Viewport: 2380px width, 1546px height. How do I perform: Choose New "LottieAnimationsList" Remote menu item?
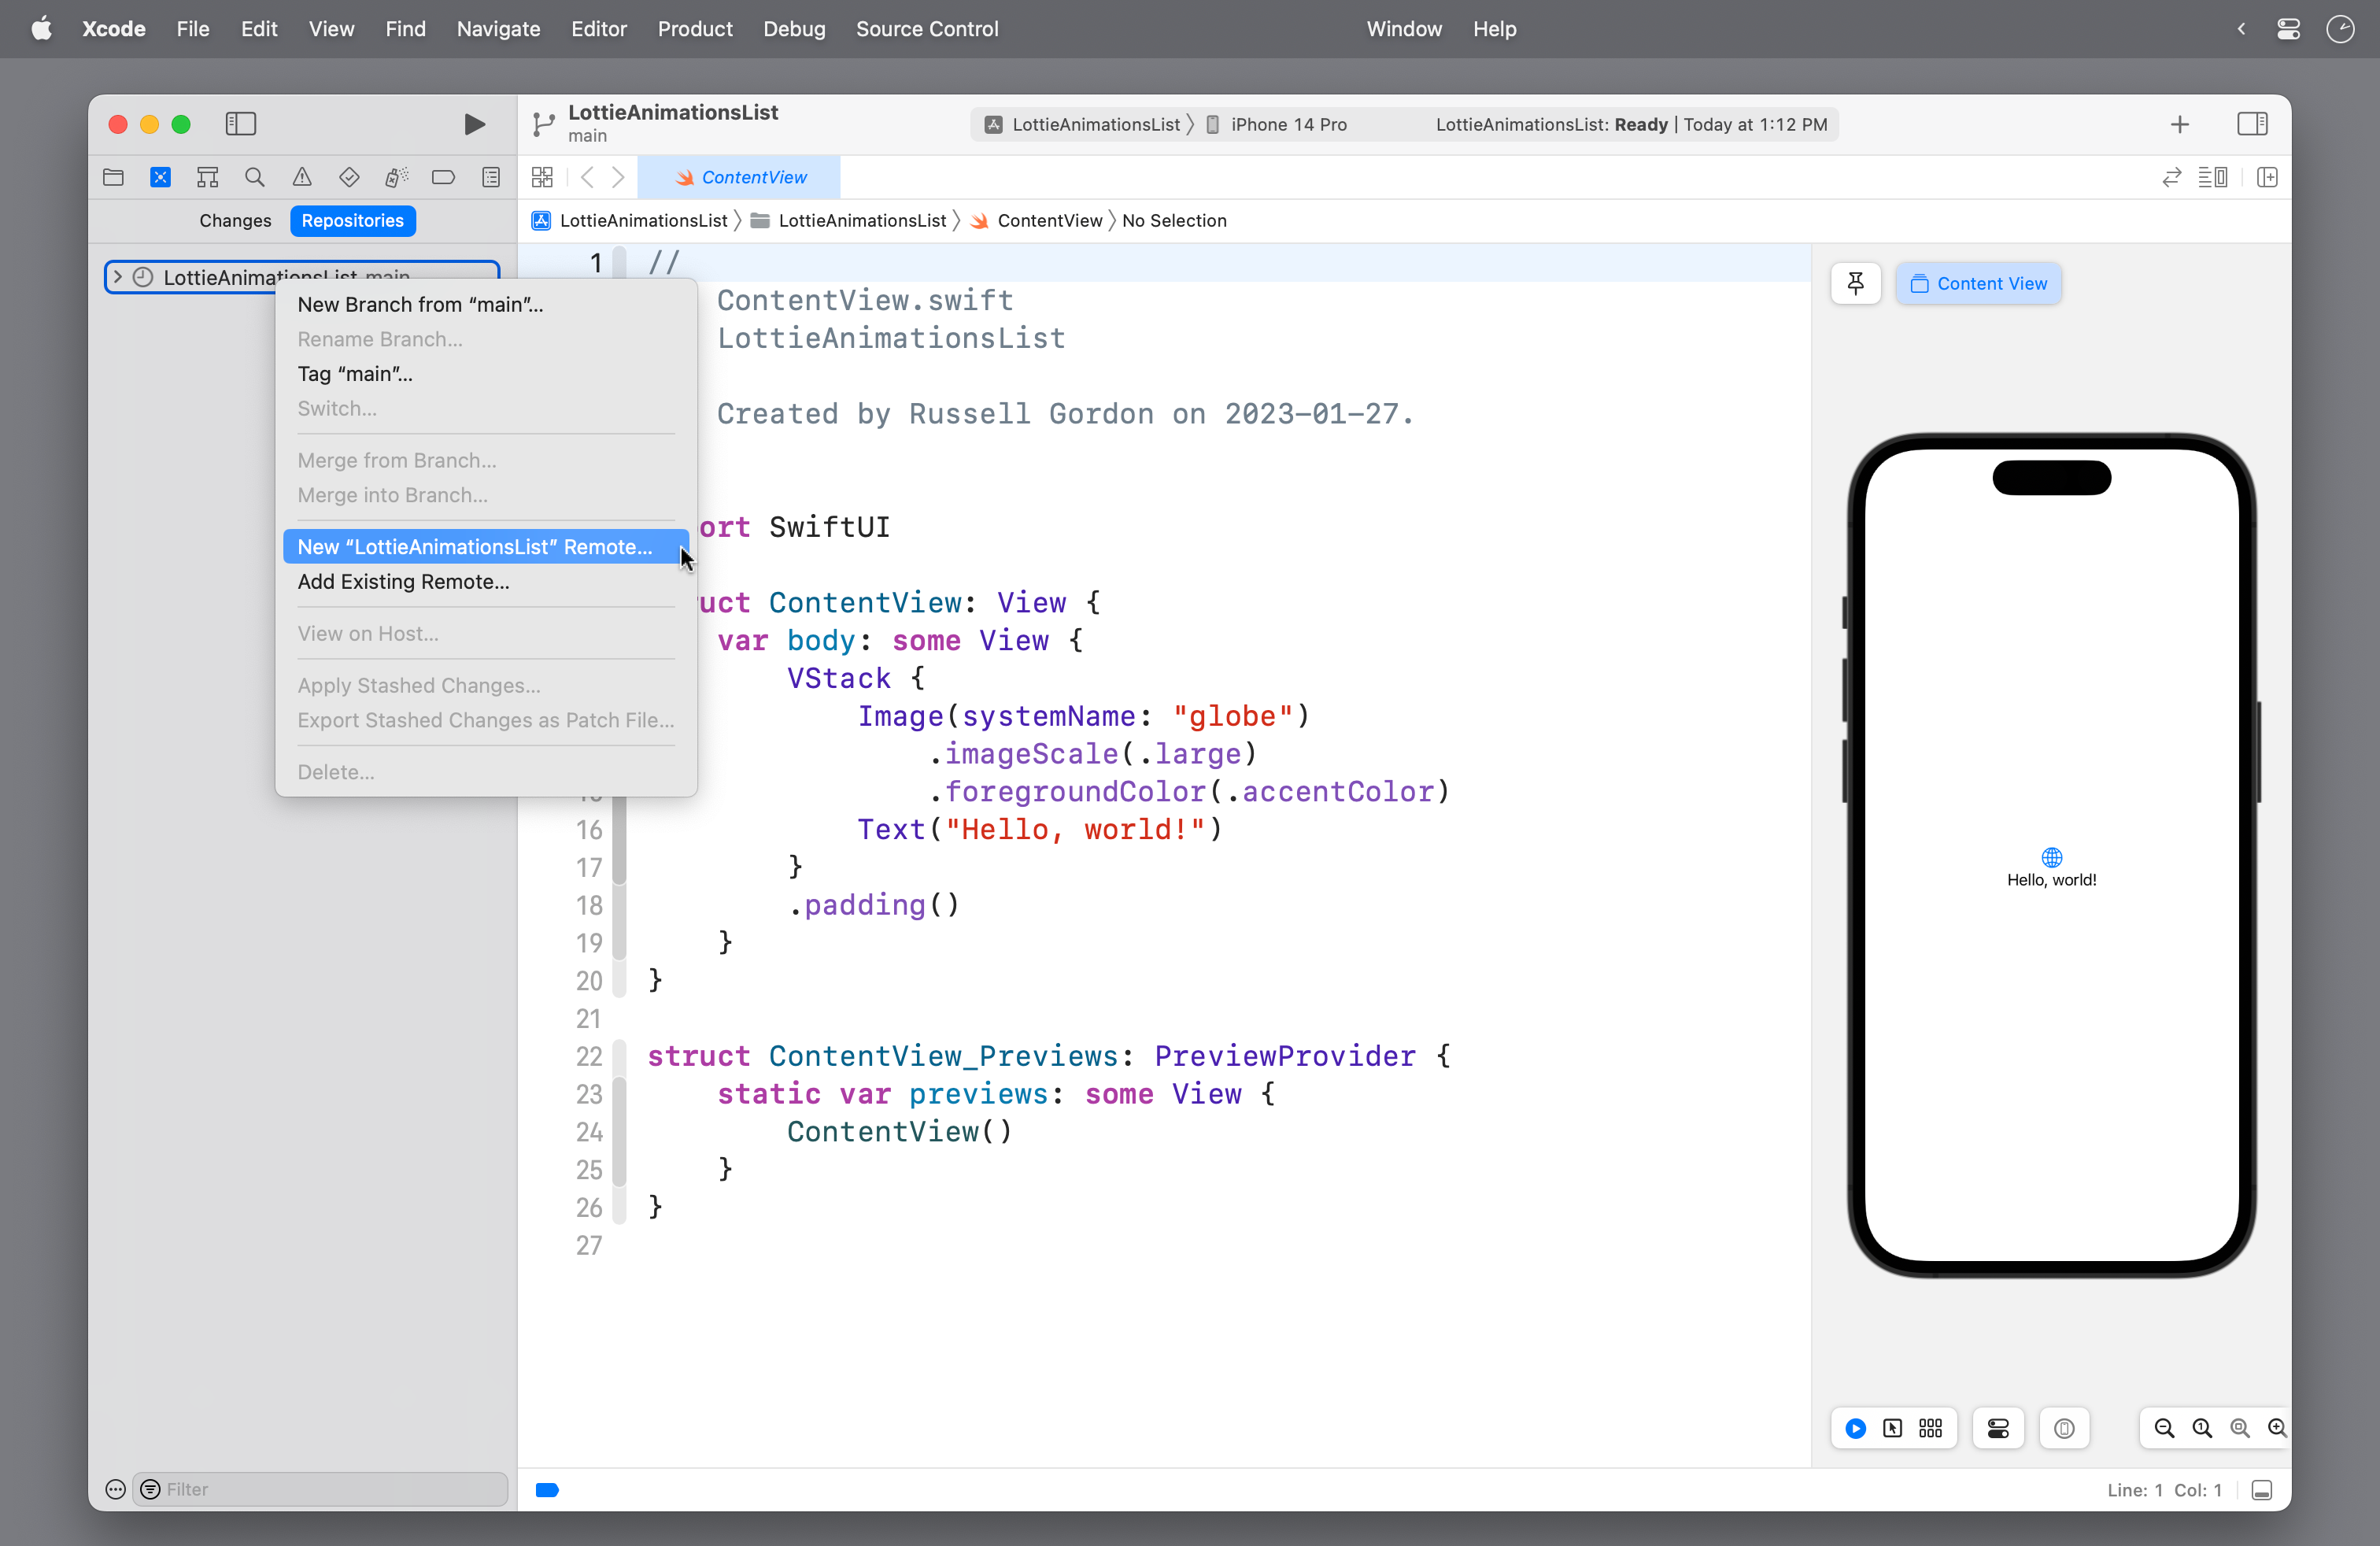[474, 547]
